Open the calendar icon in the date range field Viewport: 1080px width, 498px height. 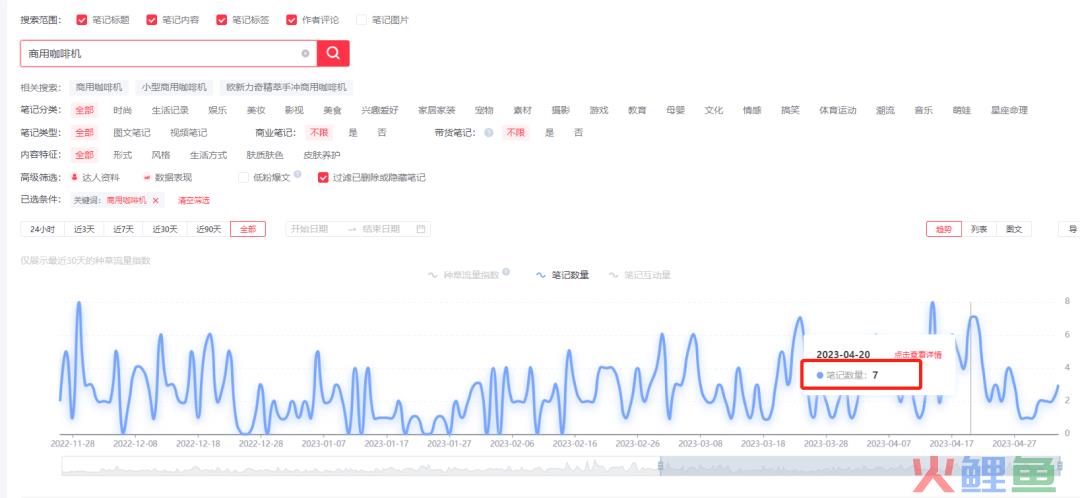pos(421,229)
